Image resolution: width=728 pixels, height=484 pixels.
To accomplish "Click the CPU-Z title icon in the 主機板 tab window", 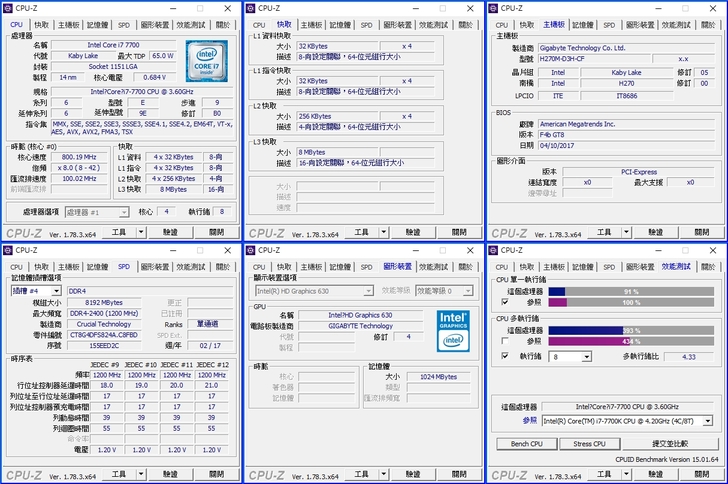I will (x=493, y=8).
